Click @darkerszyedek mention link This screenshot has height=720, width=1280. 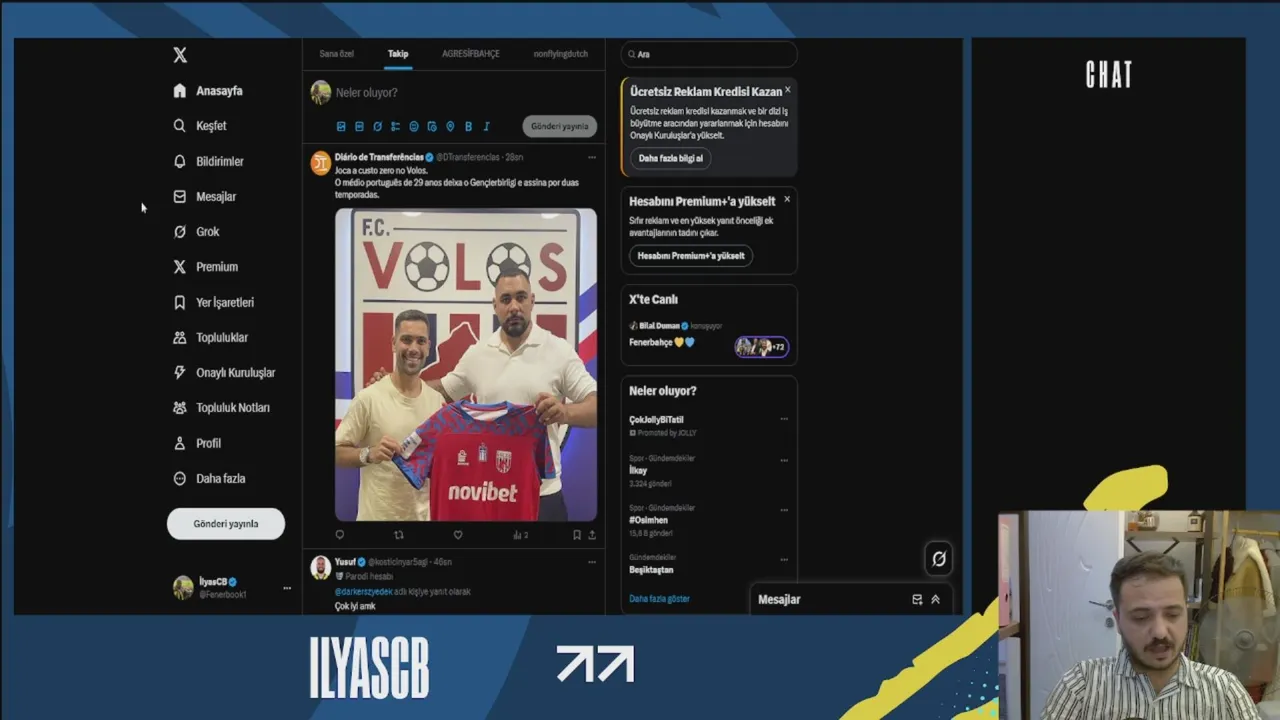[363, 592]
